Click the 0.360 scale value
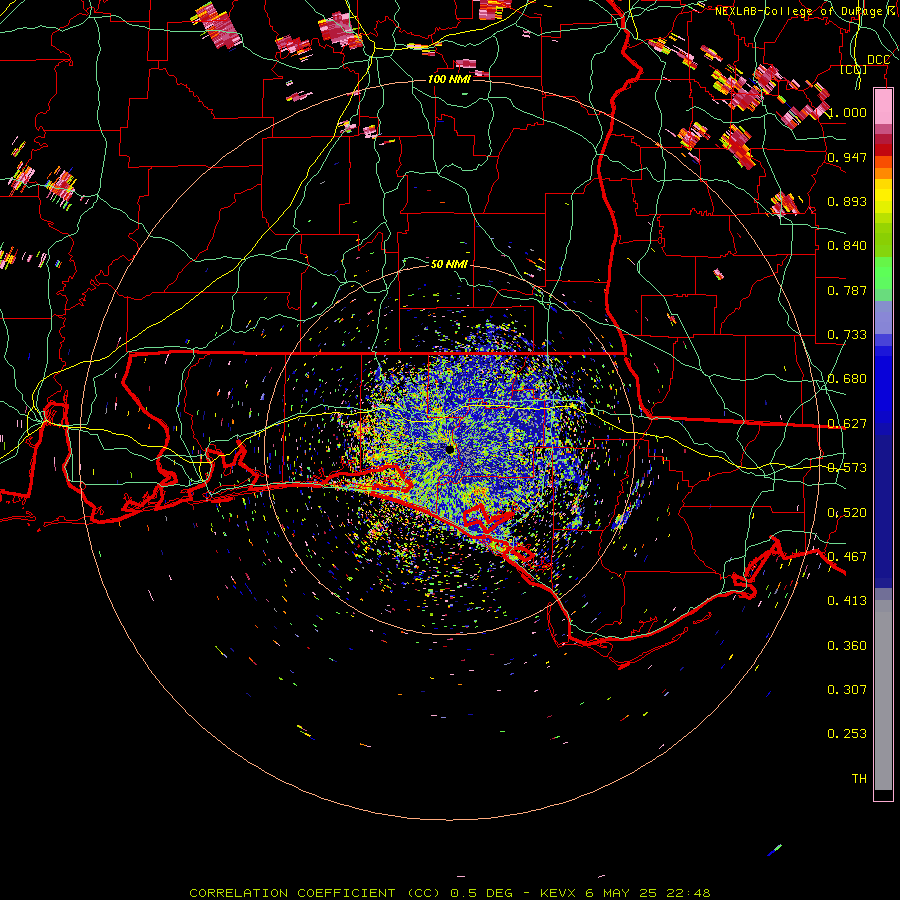 coord(847,646)
